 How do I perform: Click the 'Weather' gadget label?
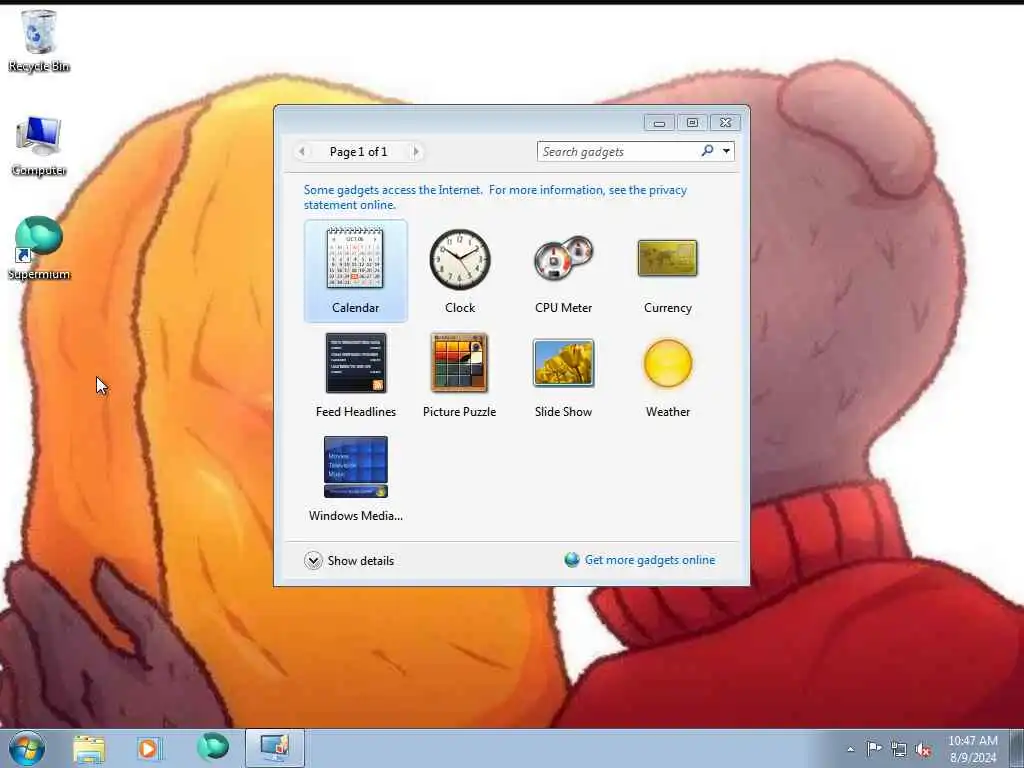(x=668, y=411)
